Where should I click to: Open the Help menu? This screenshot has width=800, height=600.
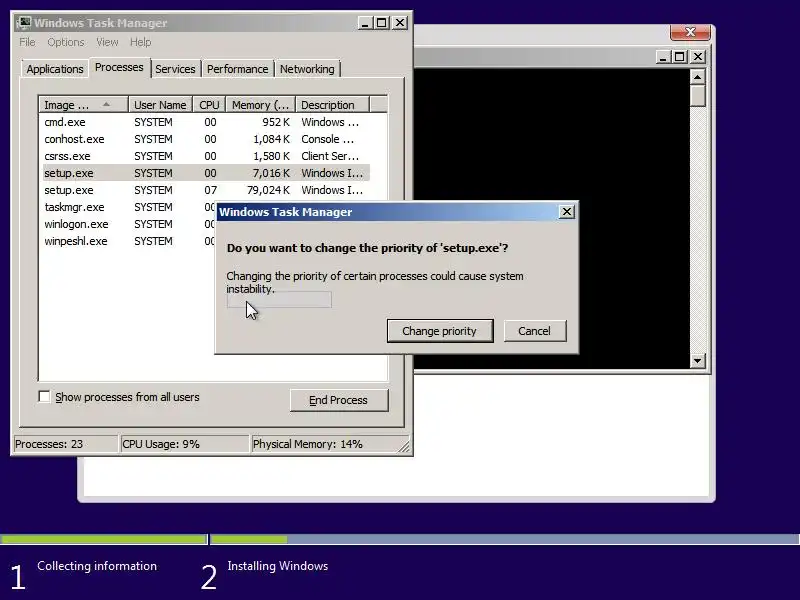click(140, 42)
